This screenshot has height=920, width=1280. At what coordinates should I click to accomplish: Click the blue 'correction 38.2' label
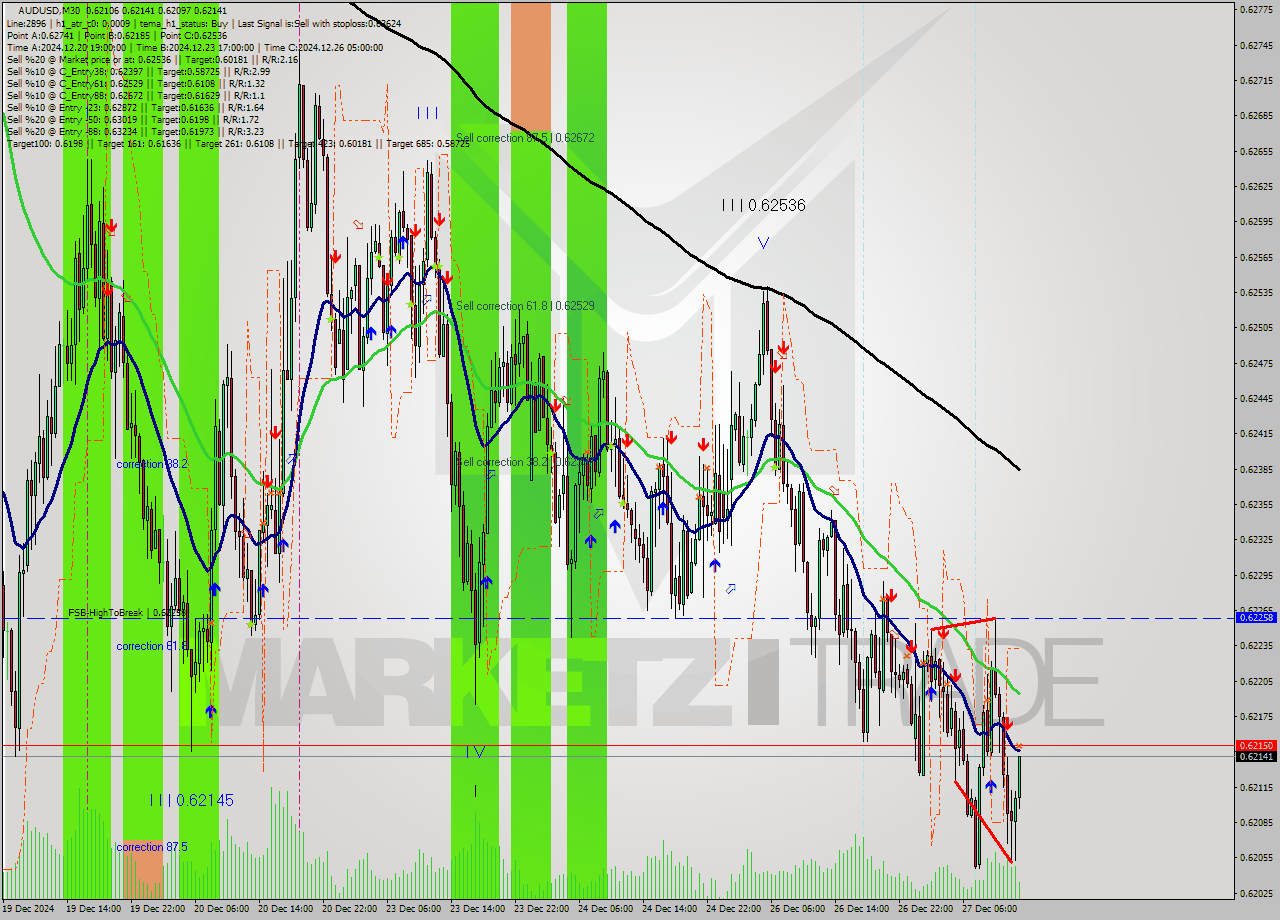pyautogui.click(x=152, y=464)
